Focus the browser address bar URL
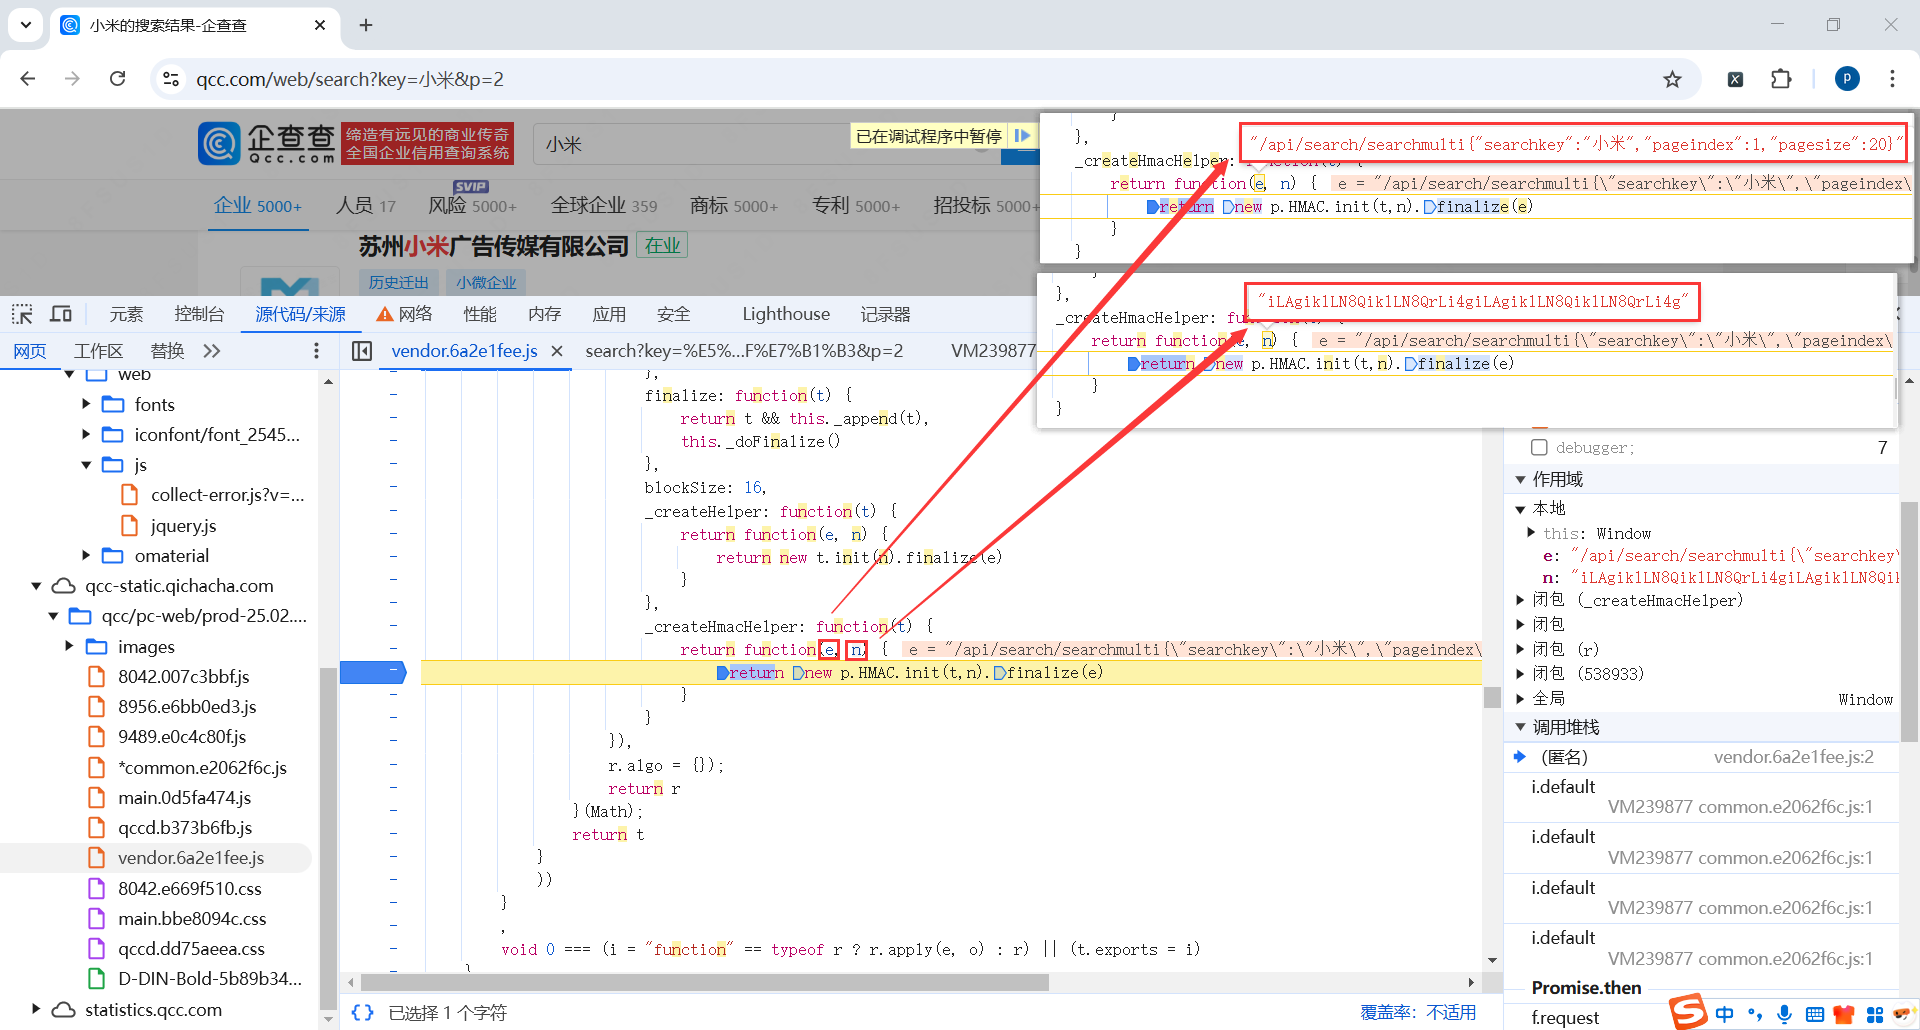 coord(350,79)
